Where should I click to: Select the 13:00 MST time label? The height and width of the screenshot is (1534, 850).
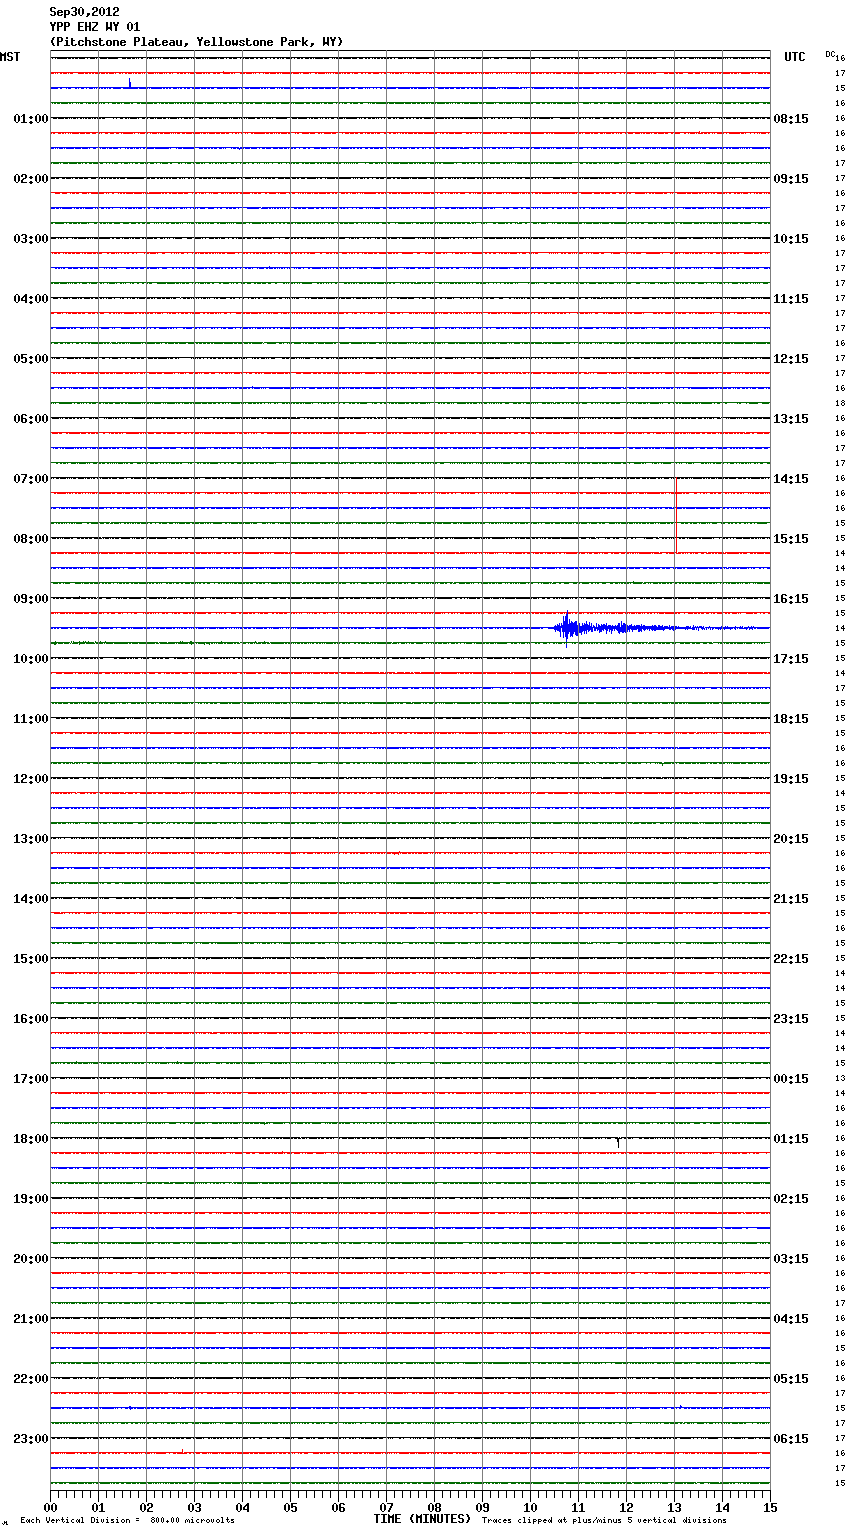tap(31, 839)
